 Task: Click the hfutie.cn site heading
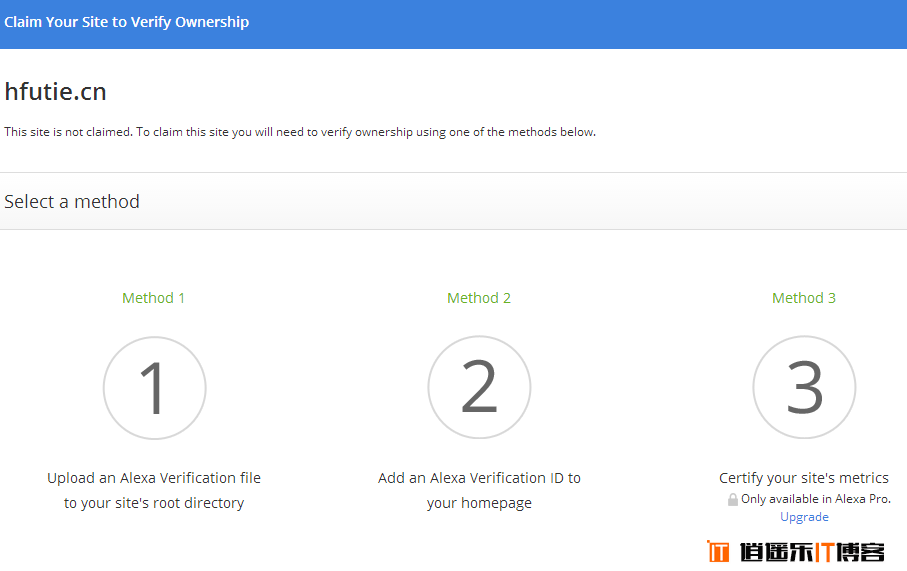[56, 91]
